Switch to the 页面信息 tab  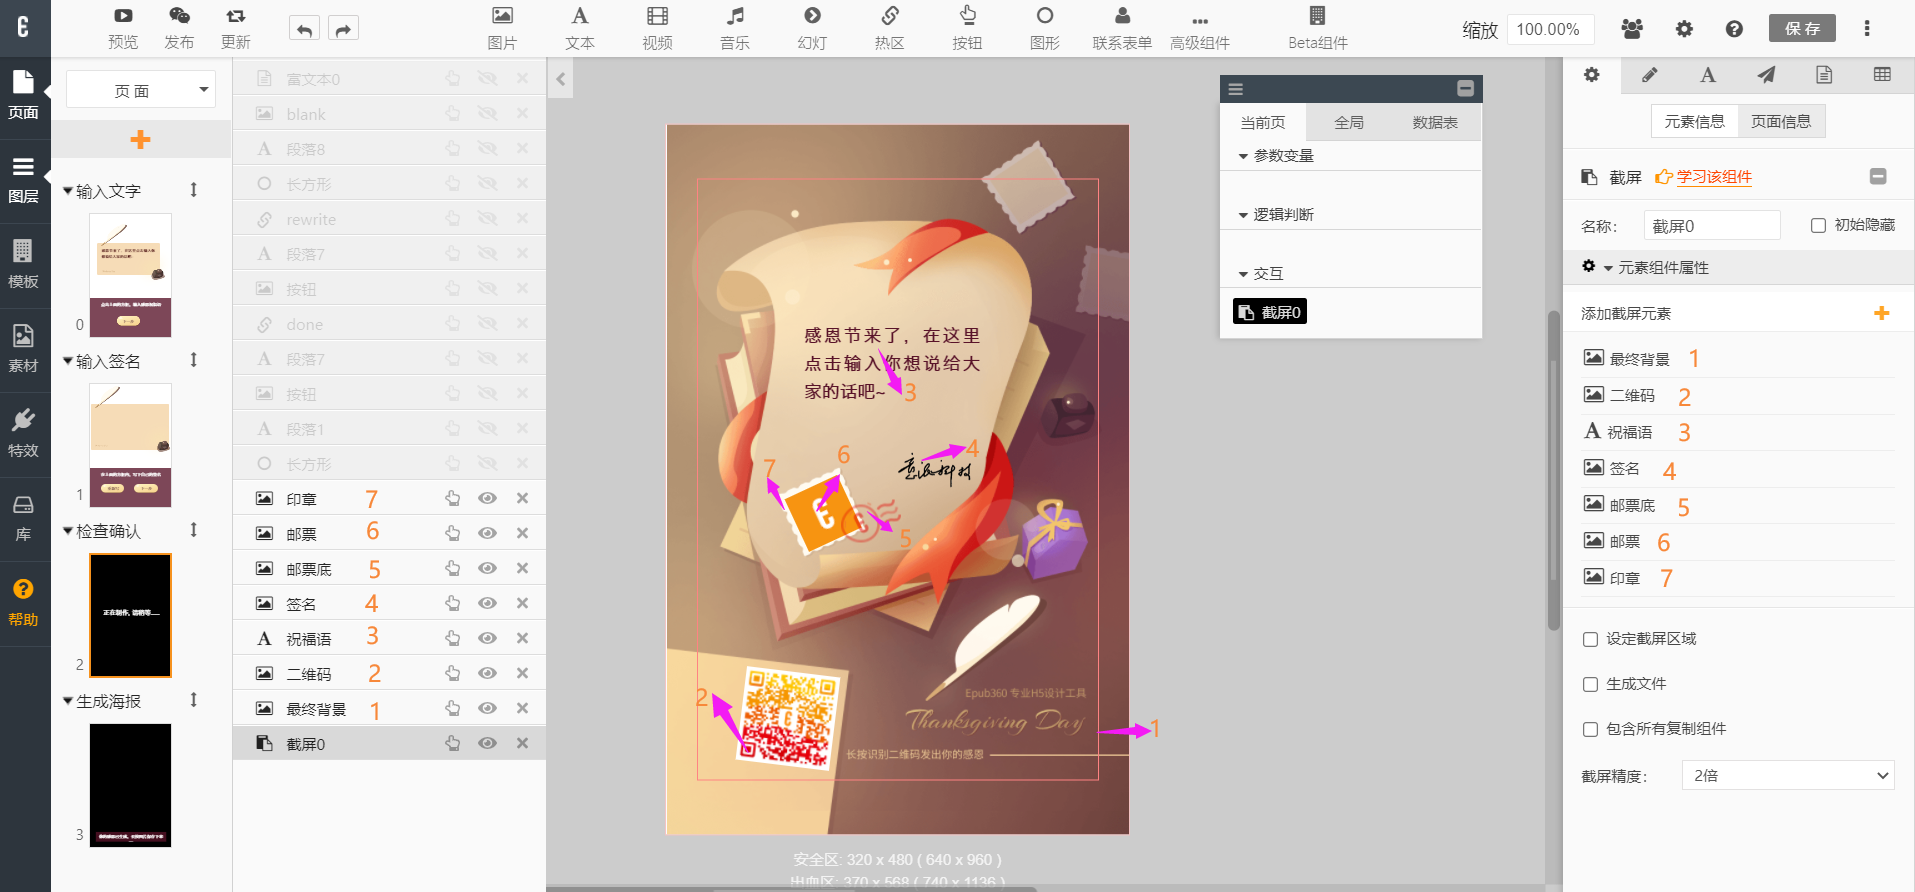click(x=1781, y=121)
